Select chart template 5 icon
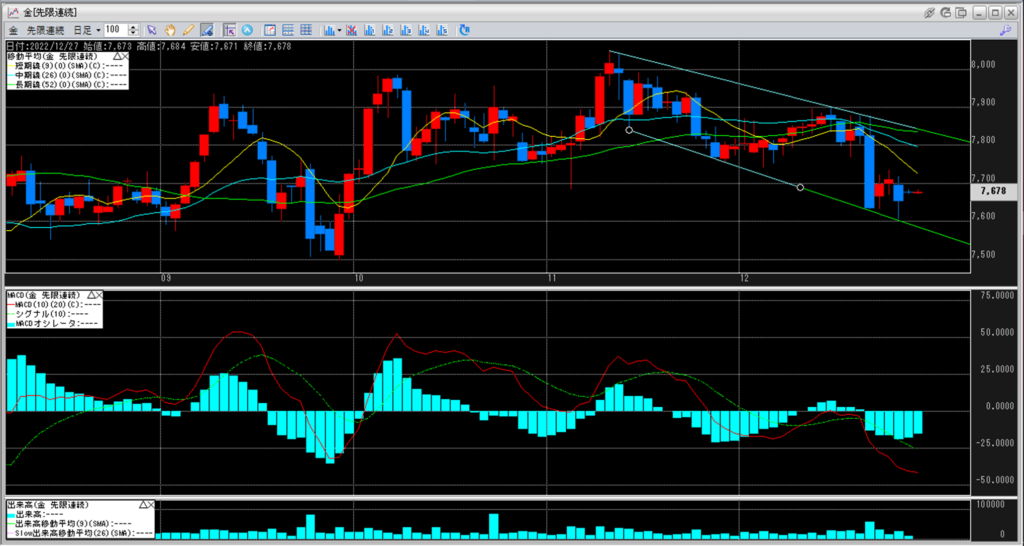This screenshot has width=1024, height=546. coord(442,29)
